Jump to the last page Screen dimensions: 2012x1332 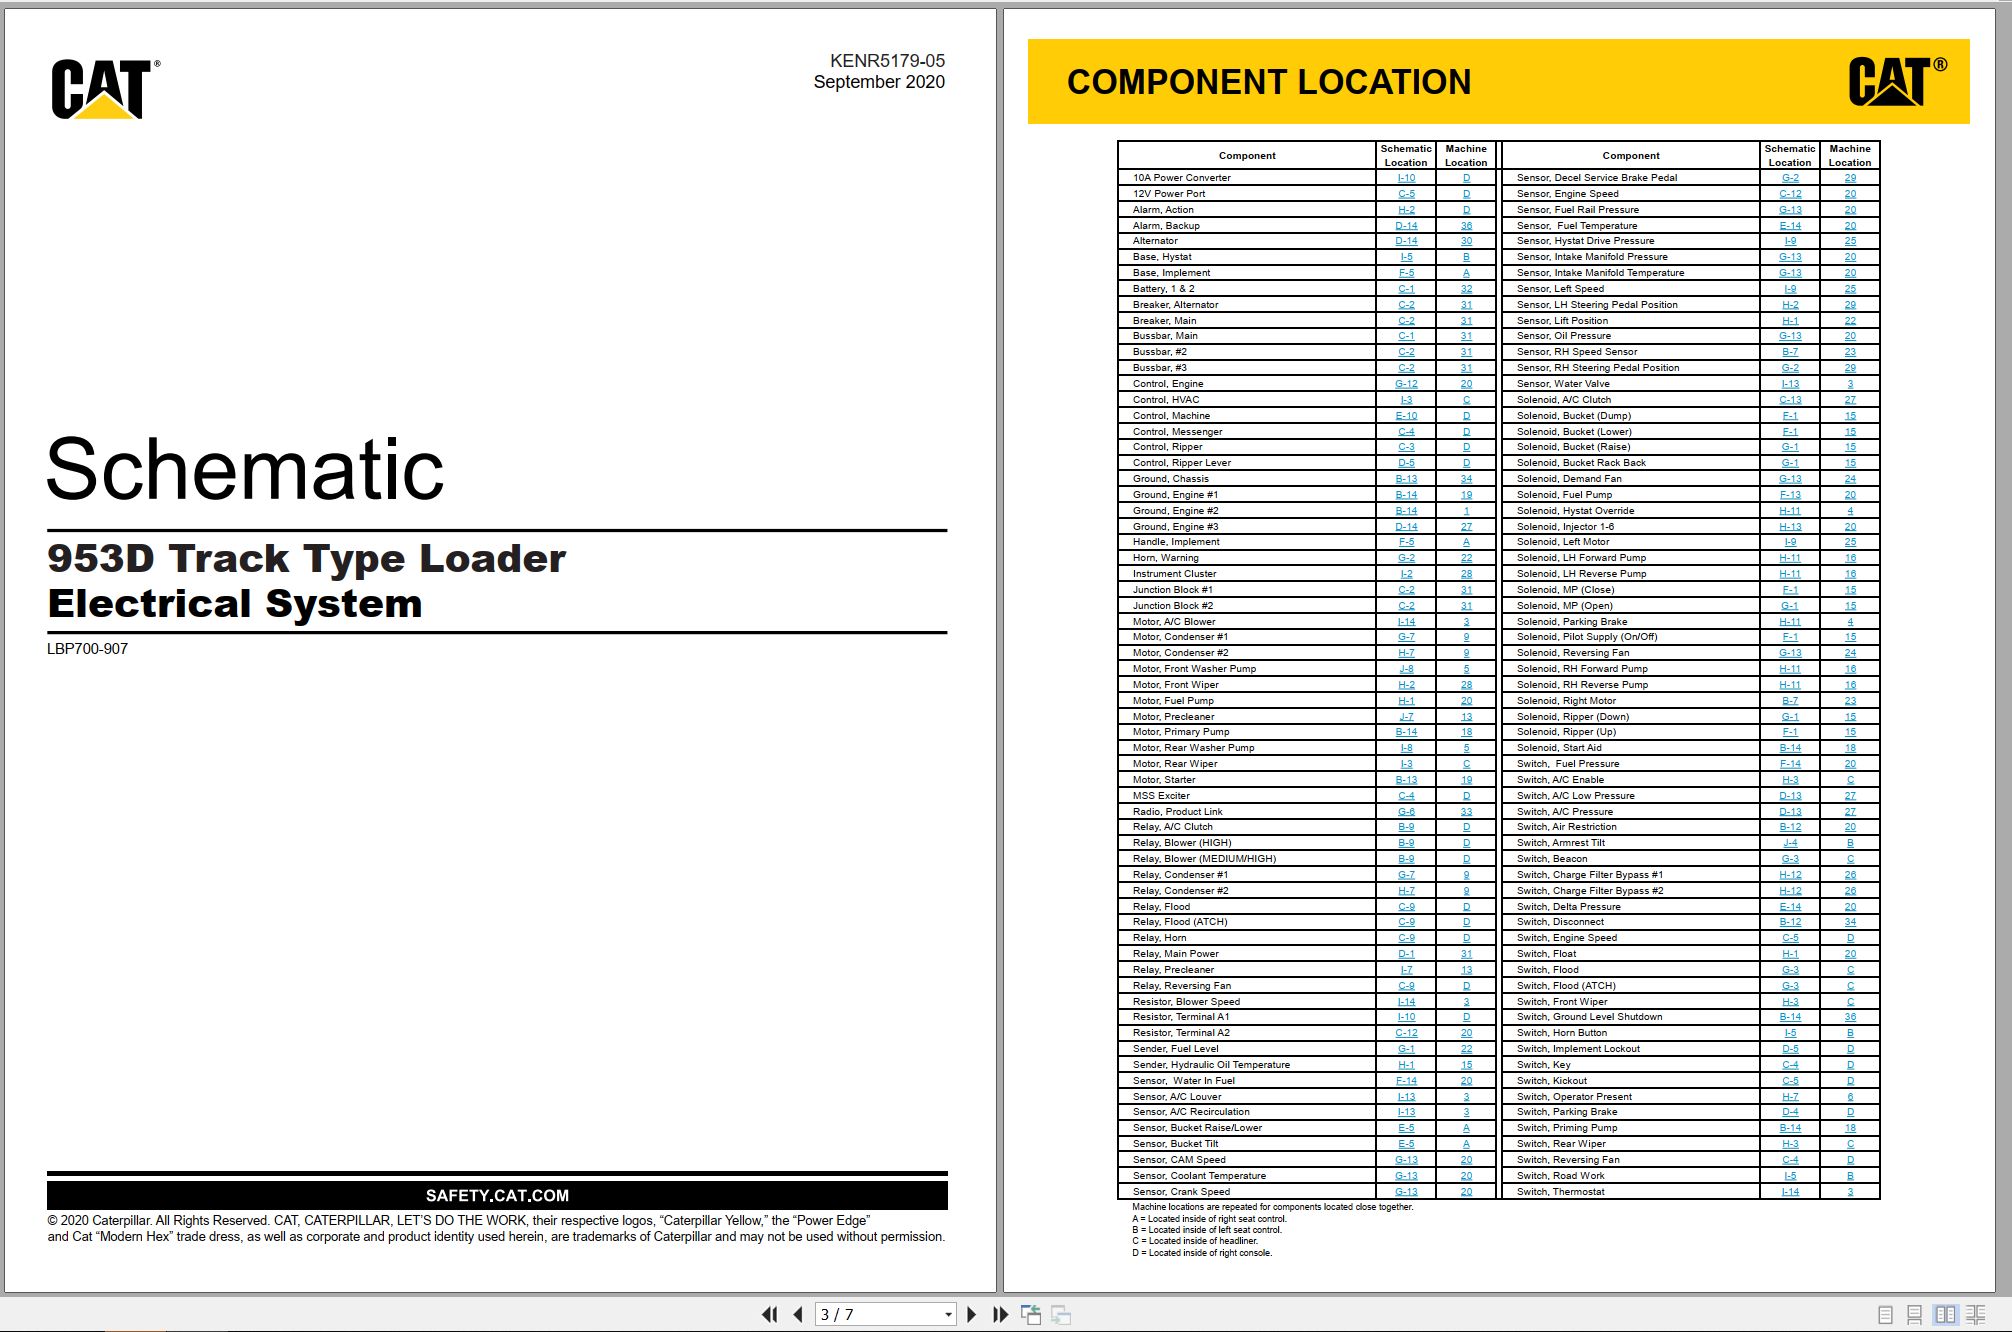point(1000,1315)
